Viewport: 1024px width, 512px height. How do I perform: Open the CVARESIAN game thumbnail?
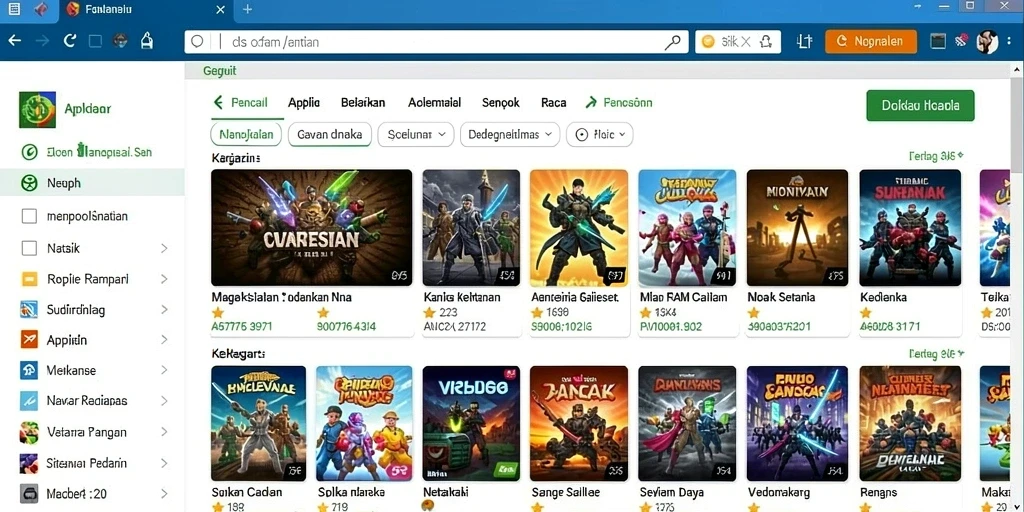(x=312, y=227)
